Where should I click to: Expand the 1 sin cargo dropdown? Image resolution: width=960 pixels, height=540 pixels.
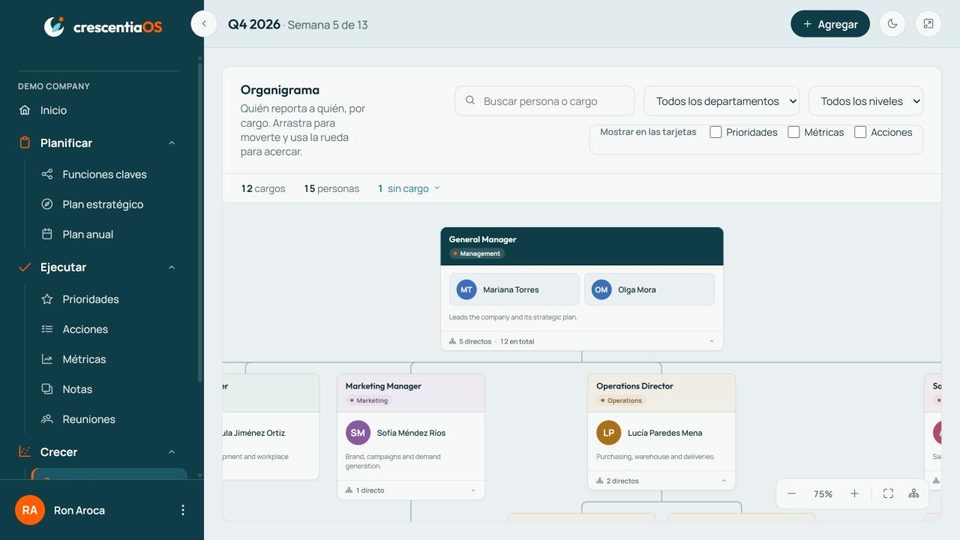[x=409, y=189]
